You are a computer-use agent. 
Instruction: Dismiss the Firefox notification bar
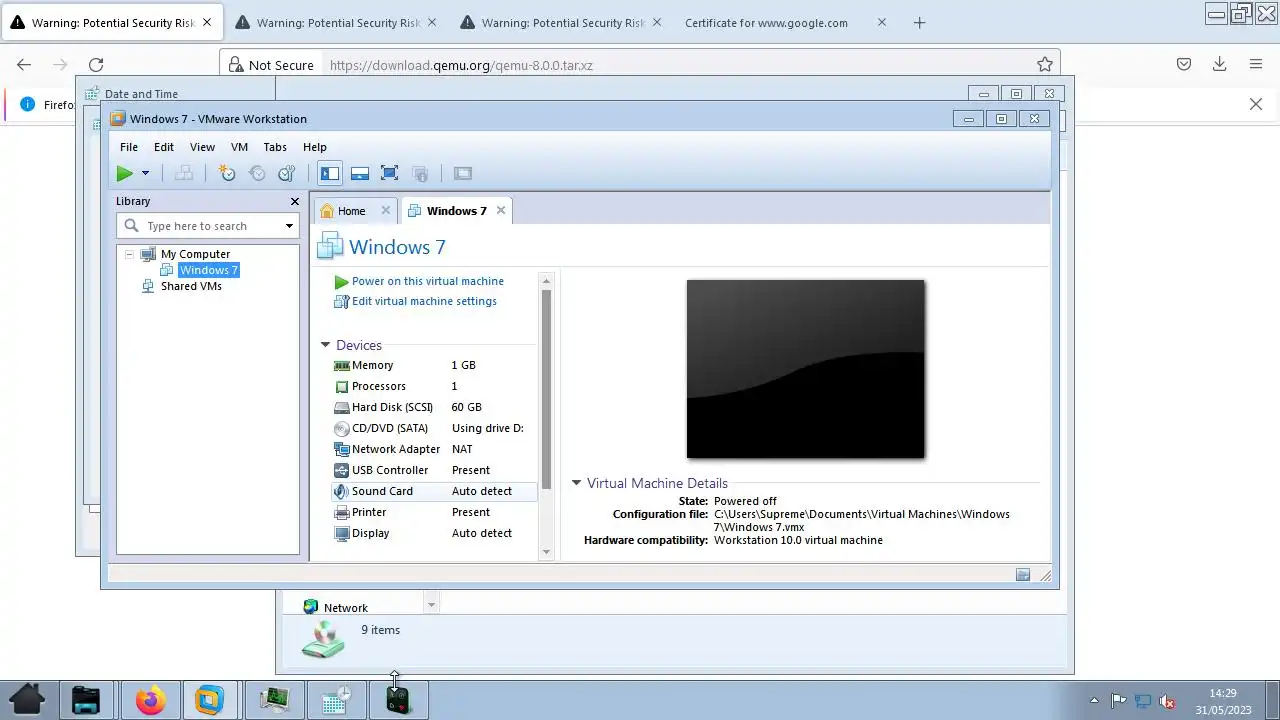point(1256,104)
